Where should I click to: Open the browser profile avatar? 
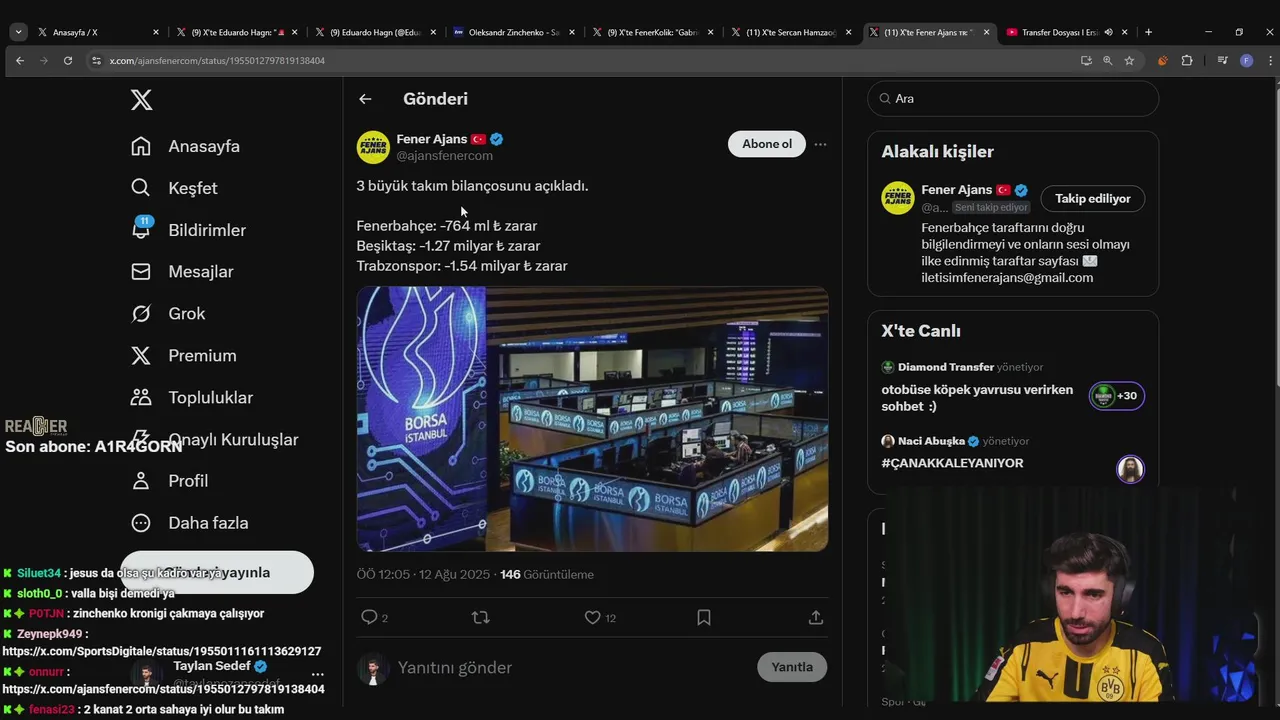tap(1246, 61)
